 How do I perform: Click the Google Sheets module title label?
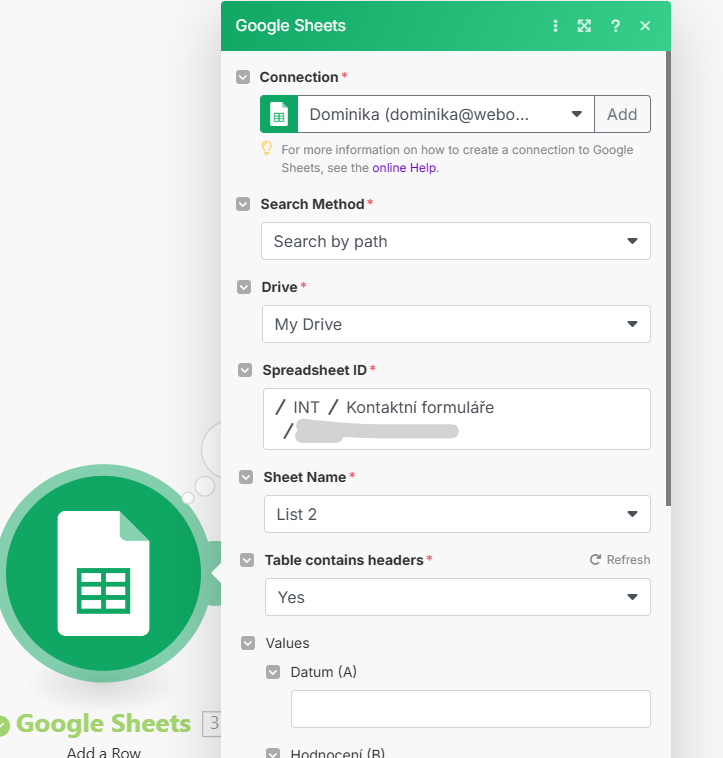[x=103, y=724]
